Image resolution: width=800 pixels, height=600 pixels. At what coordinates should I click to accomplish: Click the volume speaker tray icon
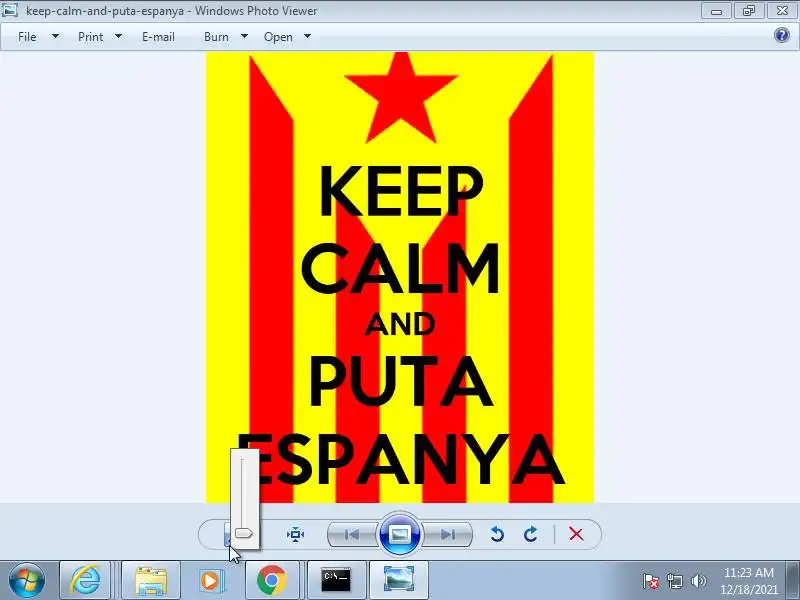[698, 581]
